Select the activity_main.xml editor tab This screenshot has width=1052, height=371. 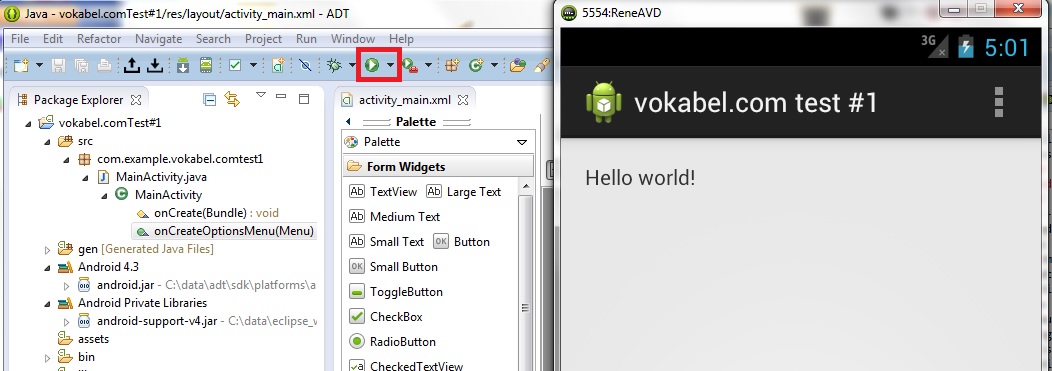coord(405,100)
